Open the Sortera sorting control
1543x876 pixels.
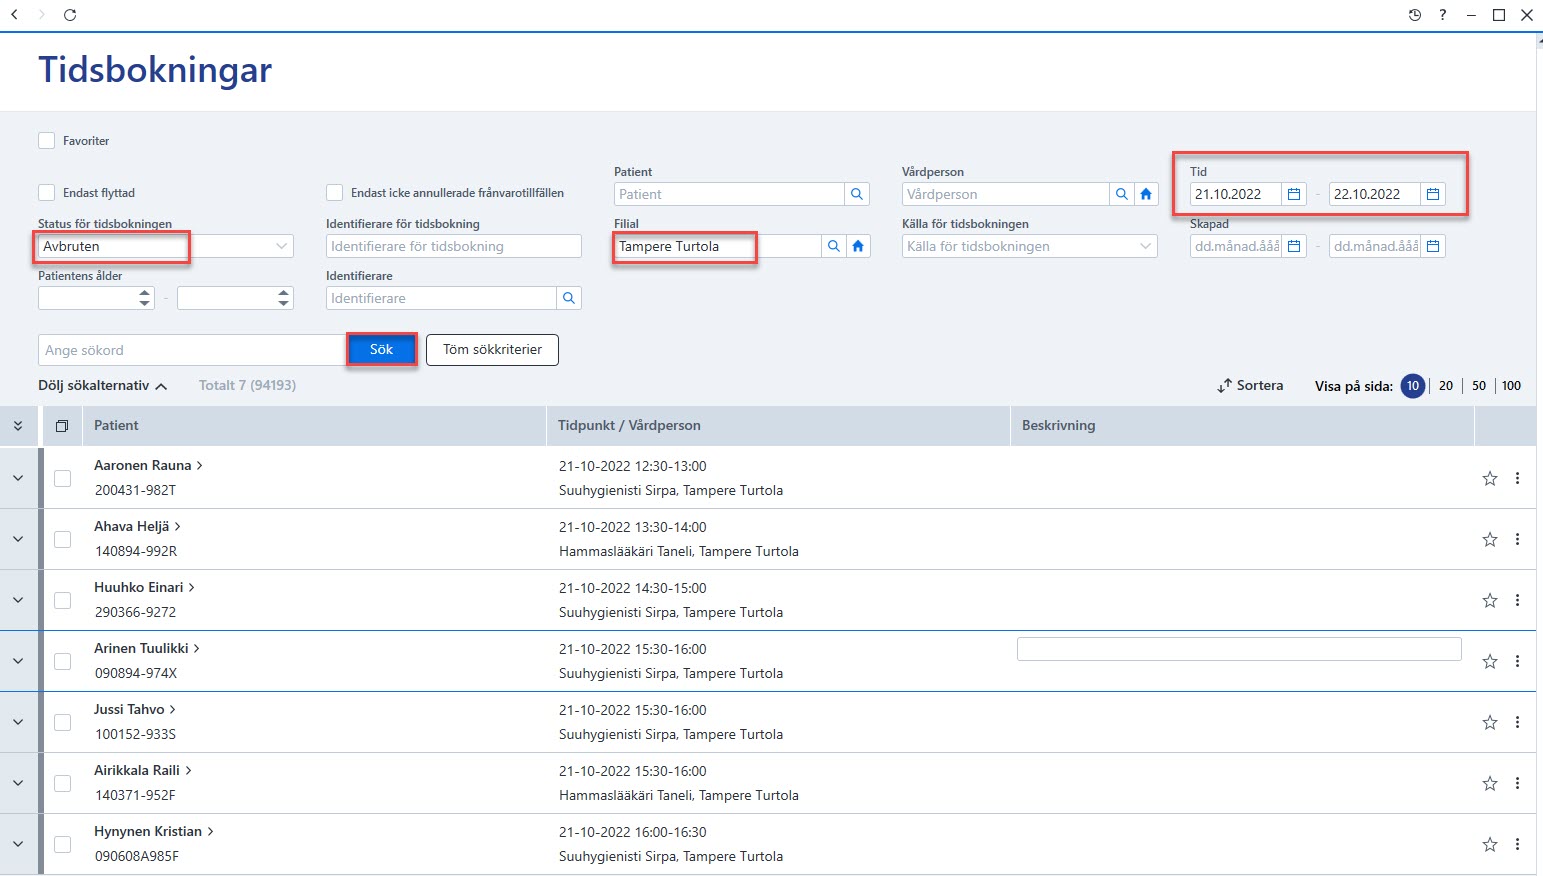click(1250, 386)
